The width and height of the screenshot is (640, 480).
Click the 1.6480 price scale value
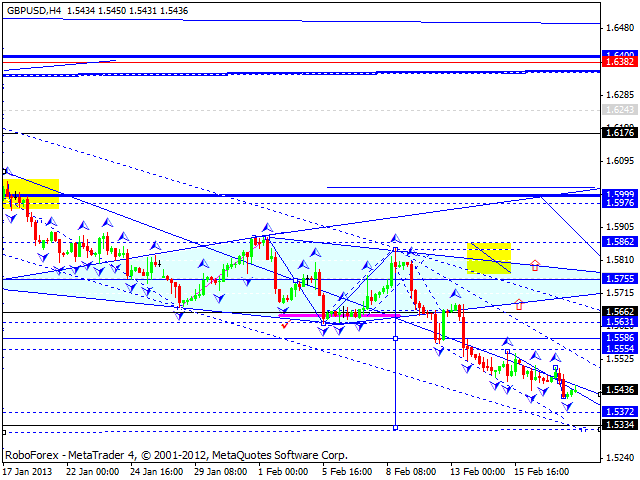620,28
